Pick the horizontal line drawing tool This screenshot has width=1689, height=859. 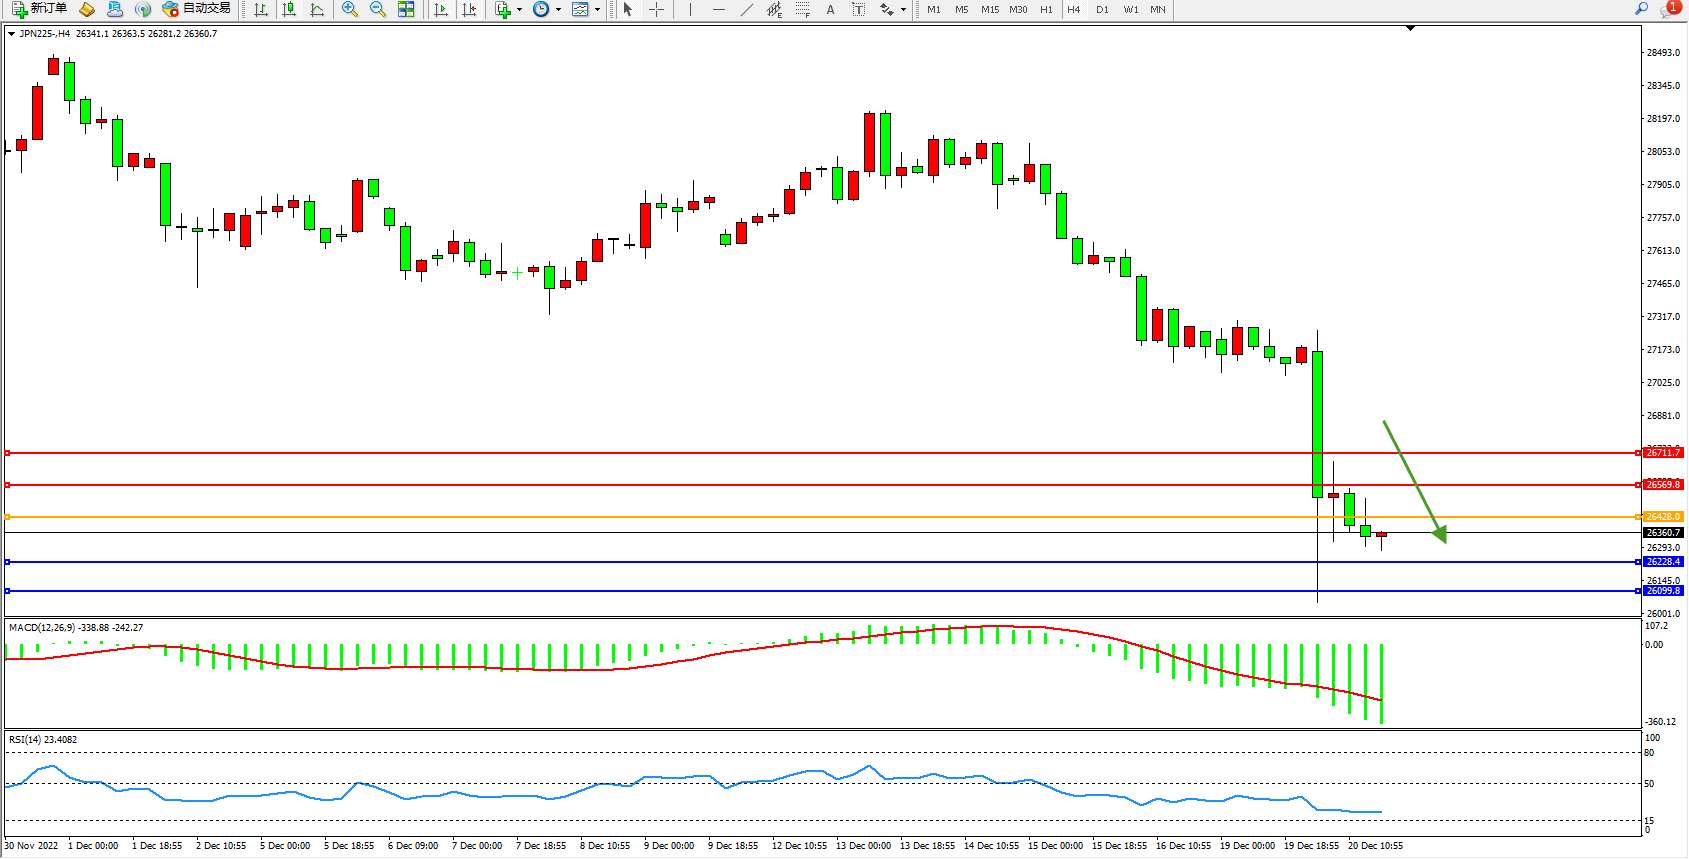pos(718,9)
